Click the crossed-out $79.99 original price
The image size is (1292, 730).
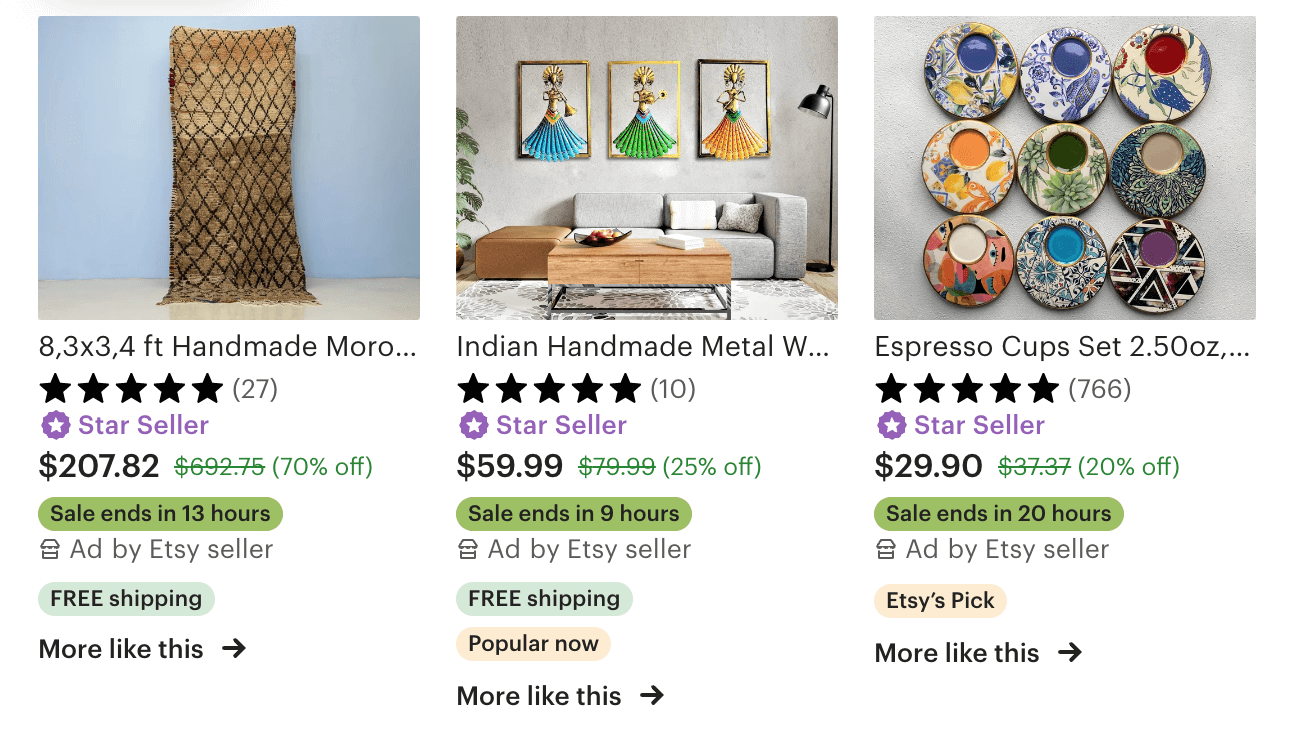pos(617,466)
